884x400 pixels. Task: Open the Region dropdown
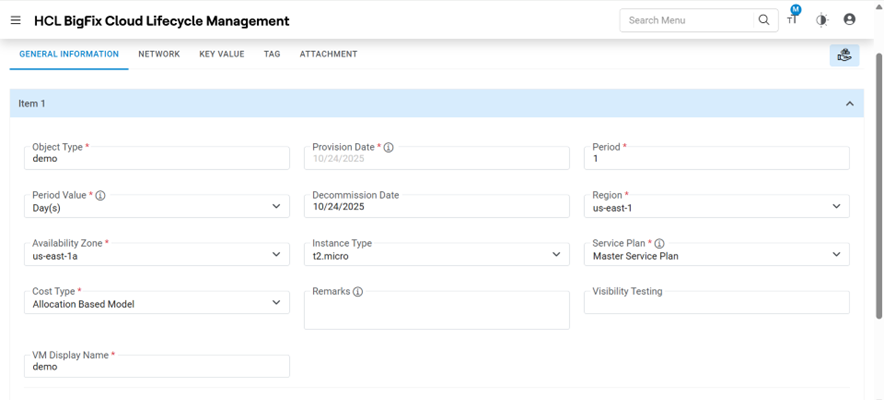pos(836,207)
